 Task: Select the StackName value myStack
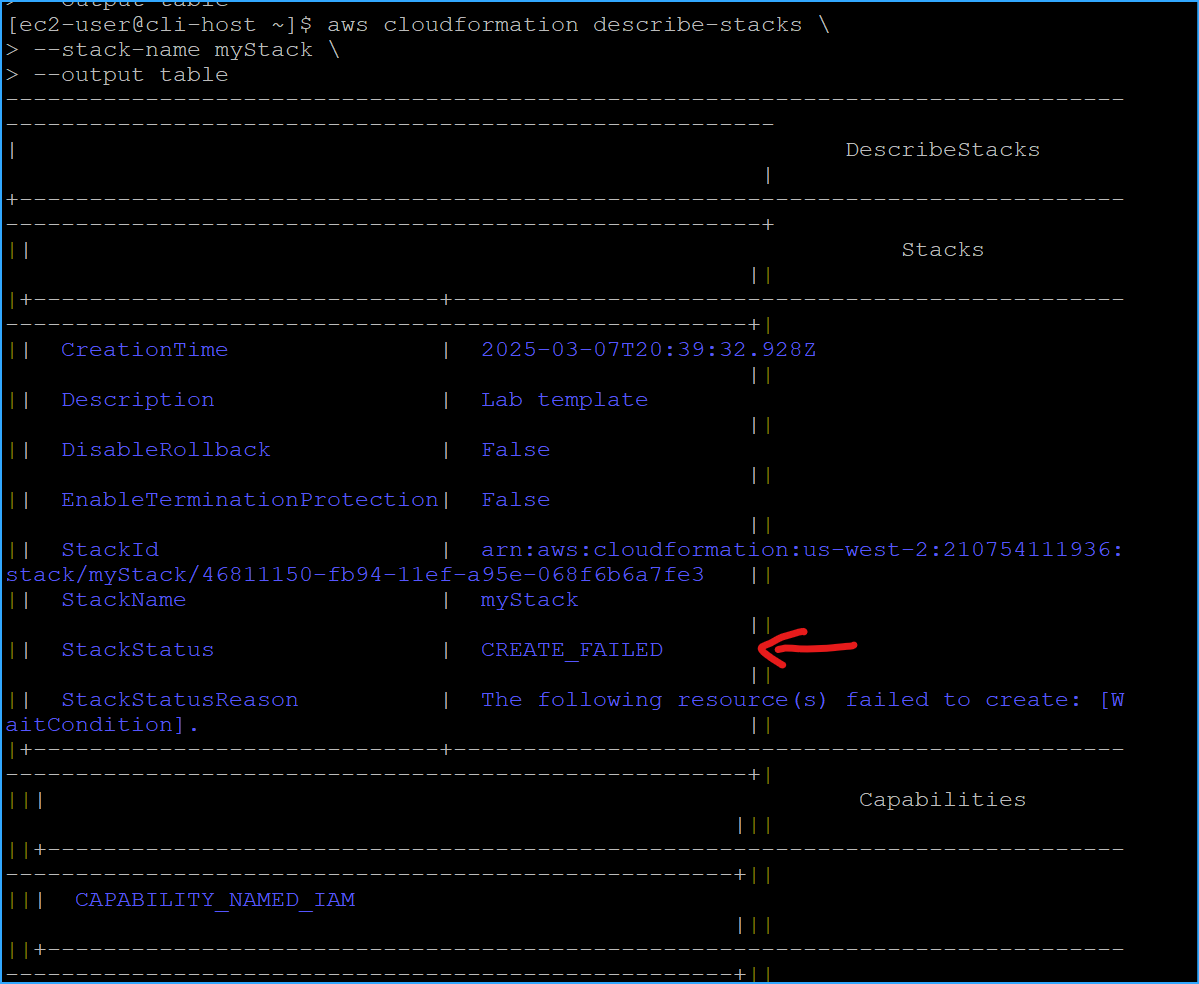coord(529,599)
